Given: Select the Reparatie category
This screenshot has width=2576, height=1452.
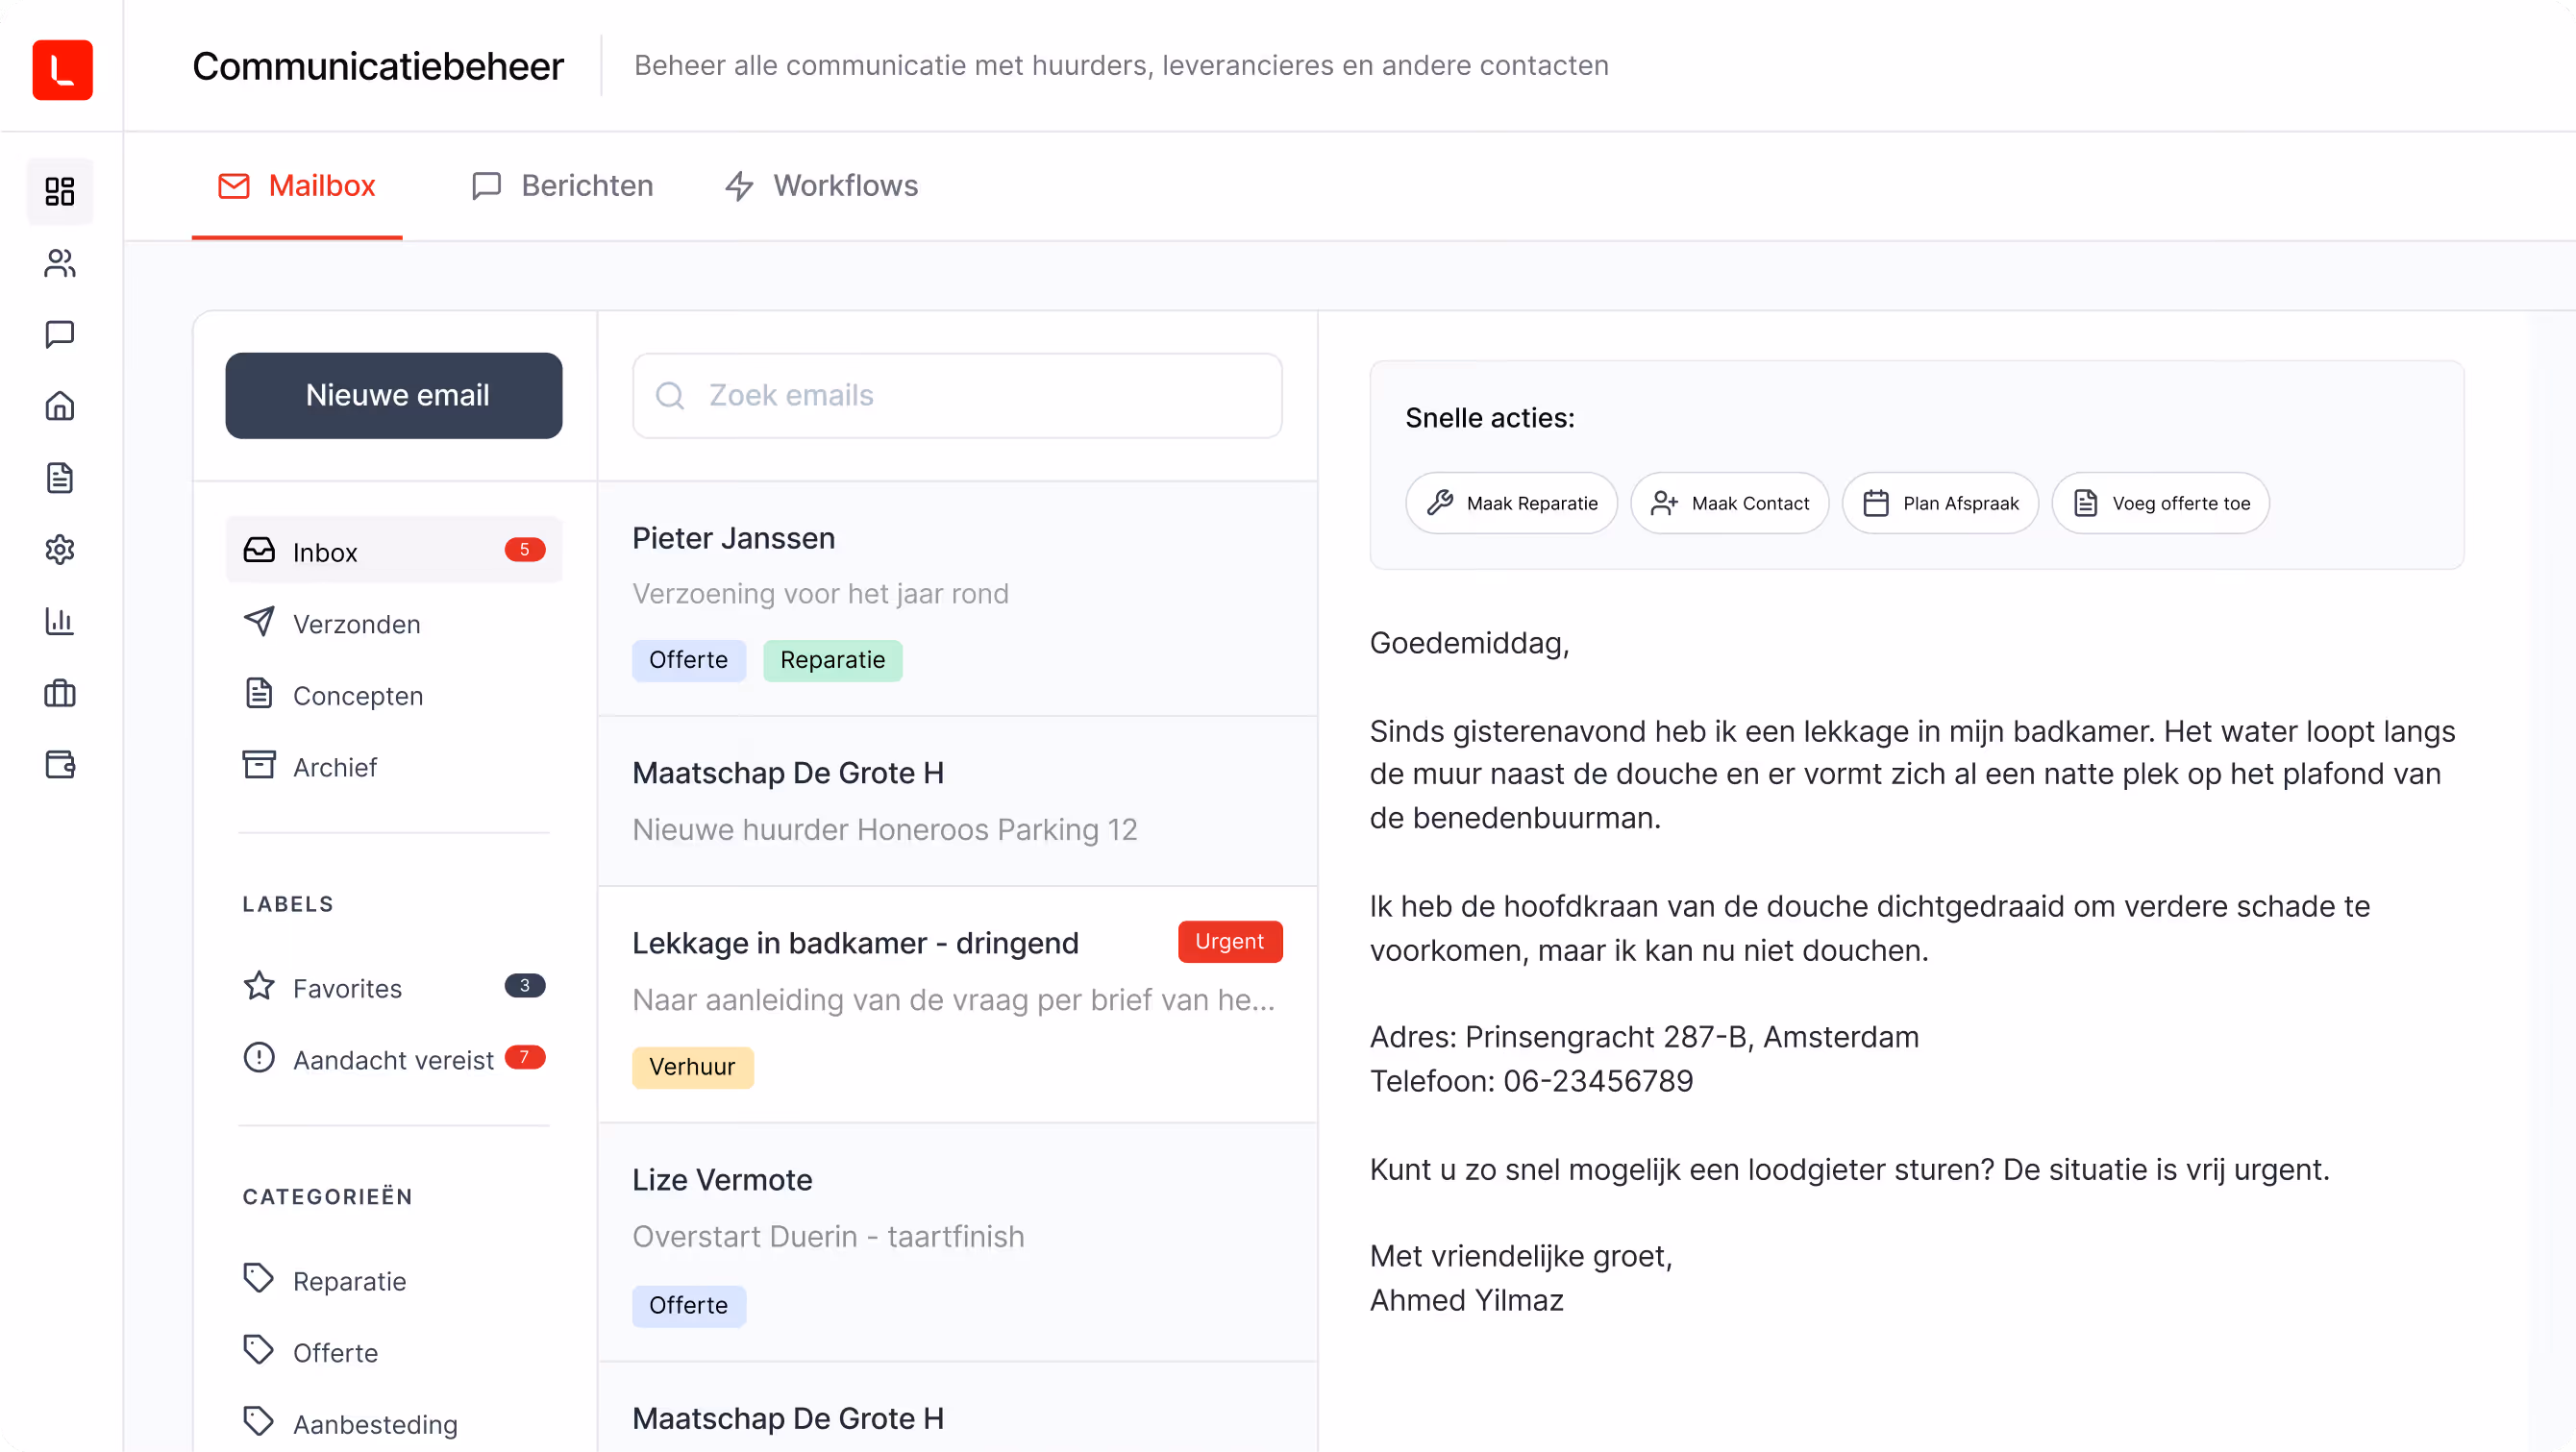Looking at the screenshot, I should tap(394, 1280).
